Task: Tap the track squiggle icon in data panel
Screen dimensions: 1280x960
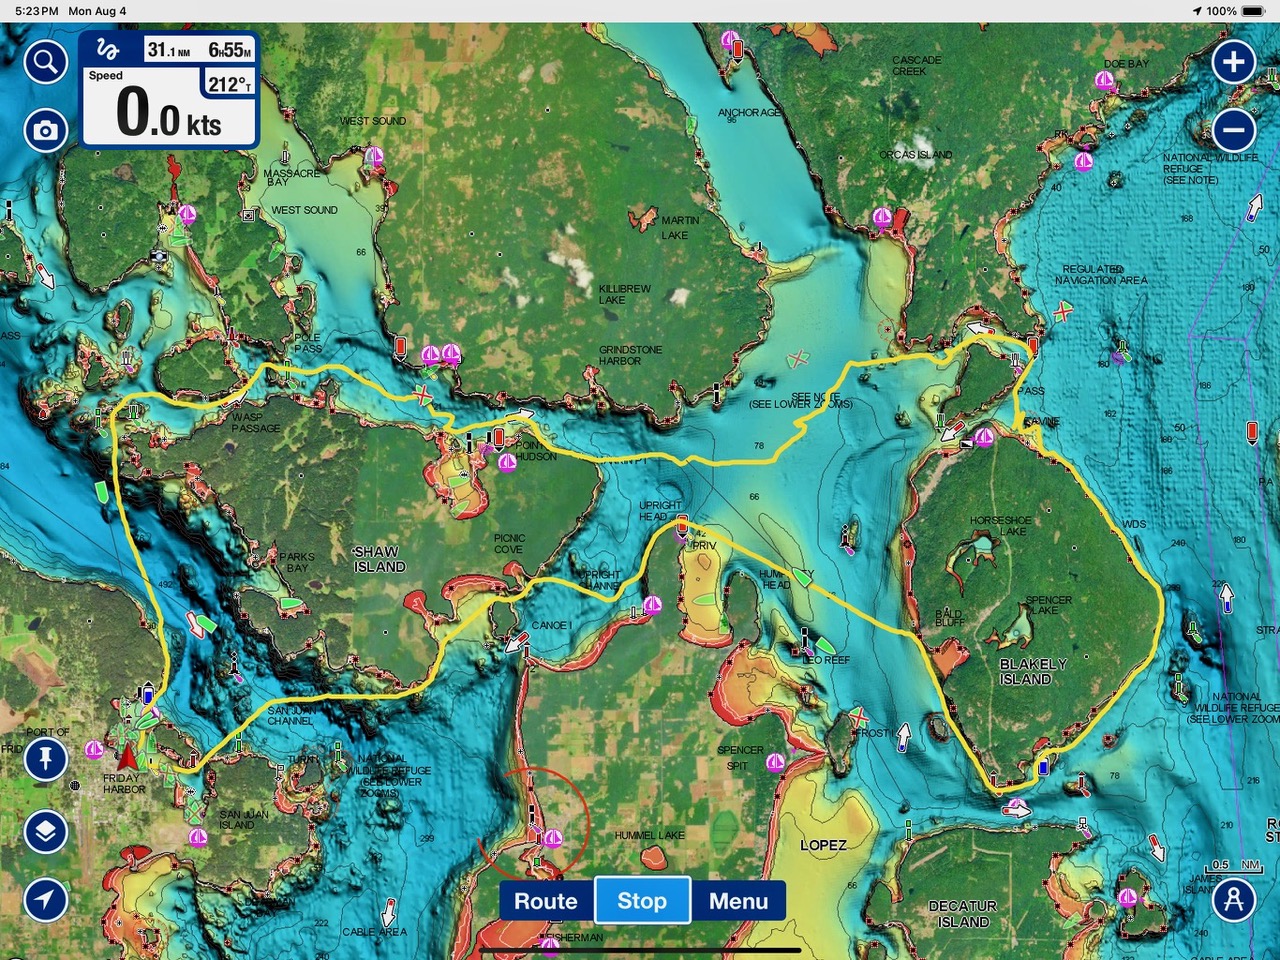Action: coord(108,50)
